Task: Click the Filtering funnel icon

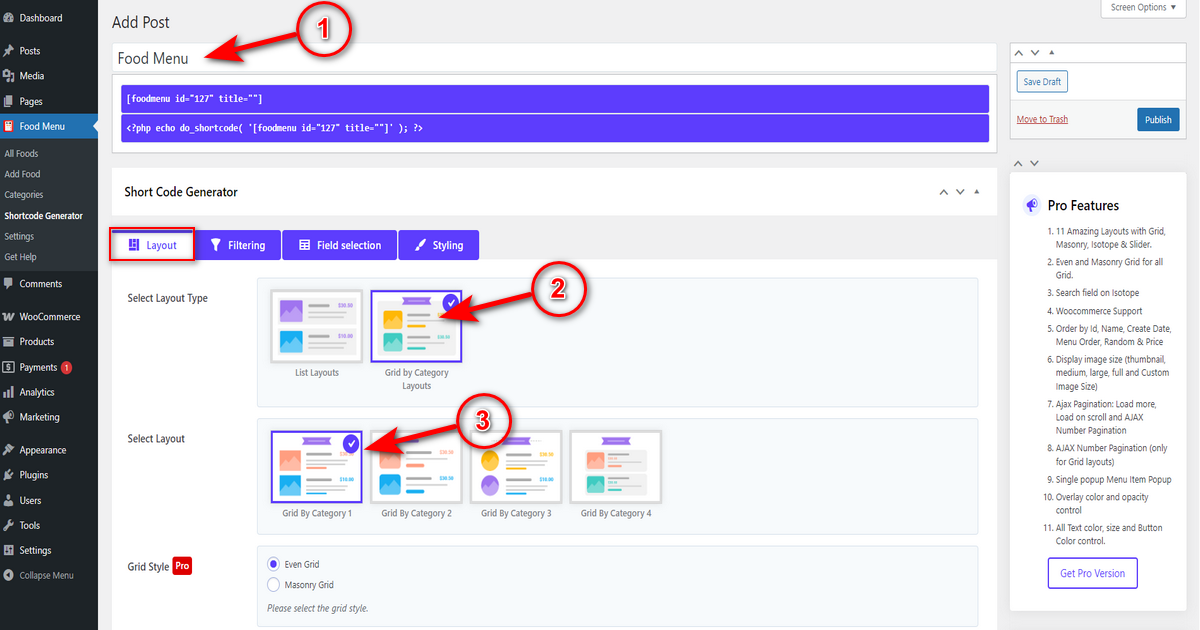Action: coord(215,245)
